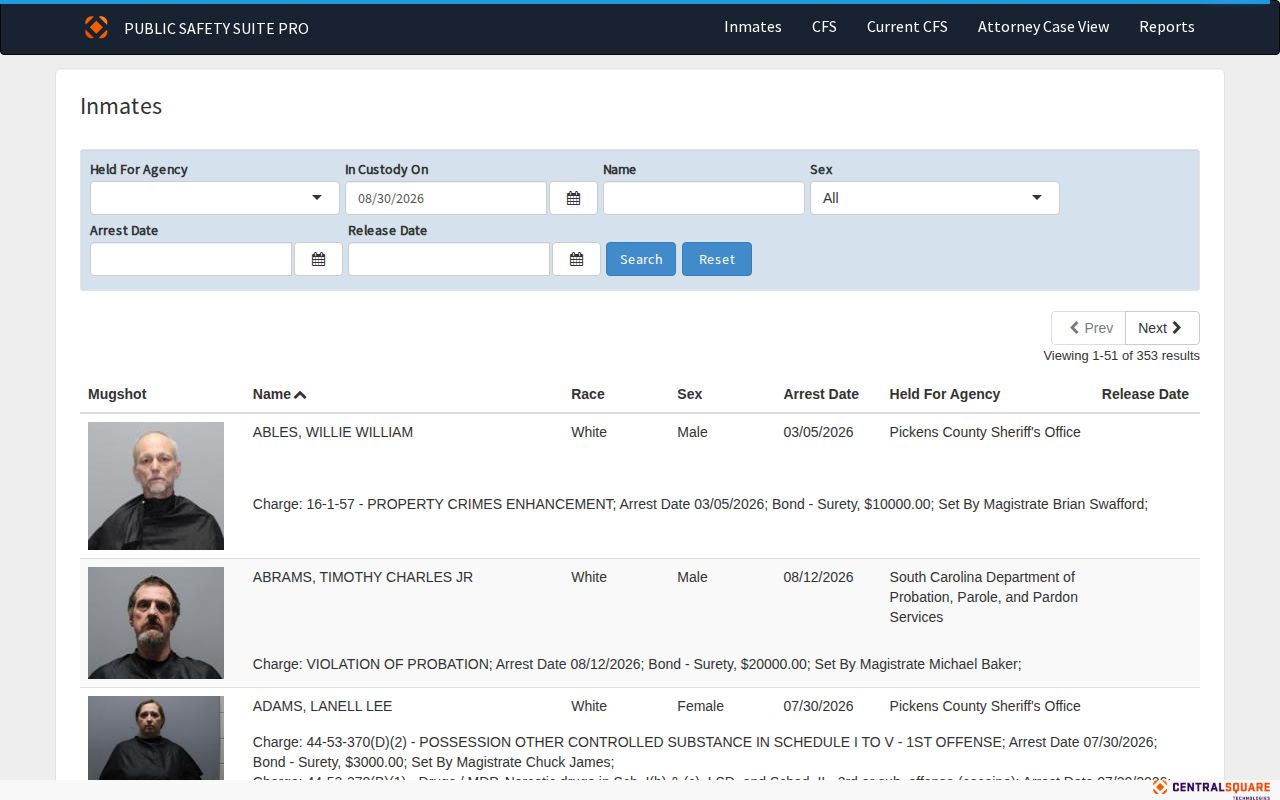Viewport: 1280px width, 800px height.
Task: Go to the Next results page
Action: tap(1162, 328)
